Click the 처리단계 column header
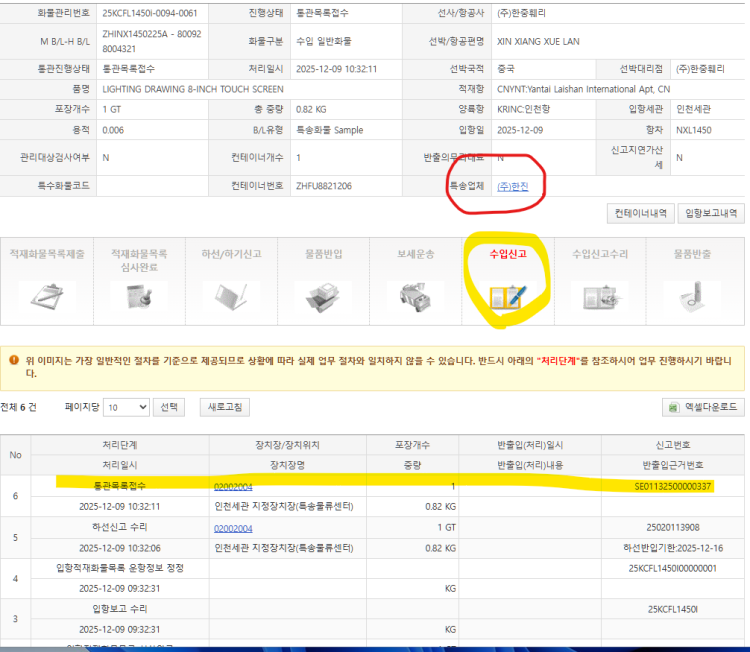The width and height of the screenshot is (750, 652). (119, 445)
